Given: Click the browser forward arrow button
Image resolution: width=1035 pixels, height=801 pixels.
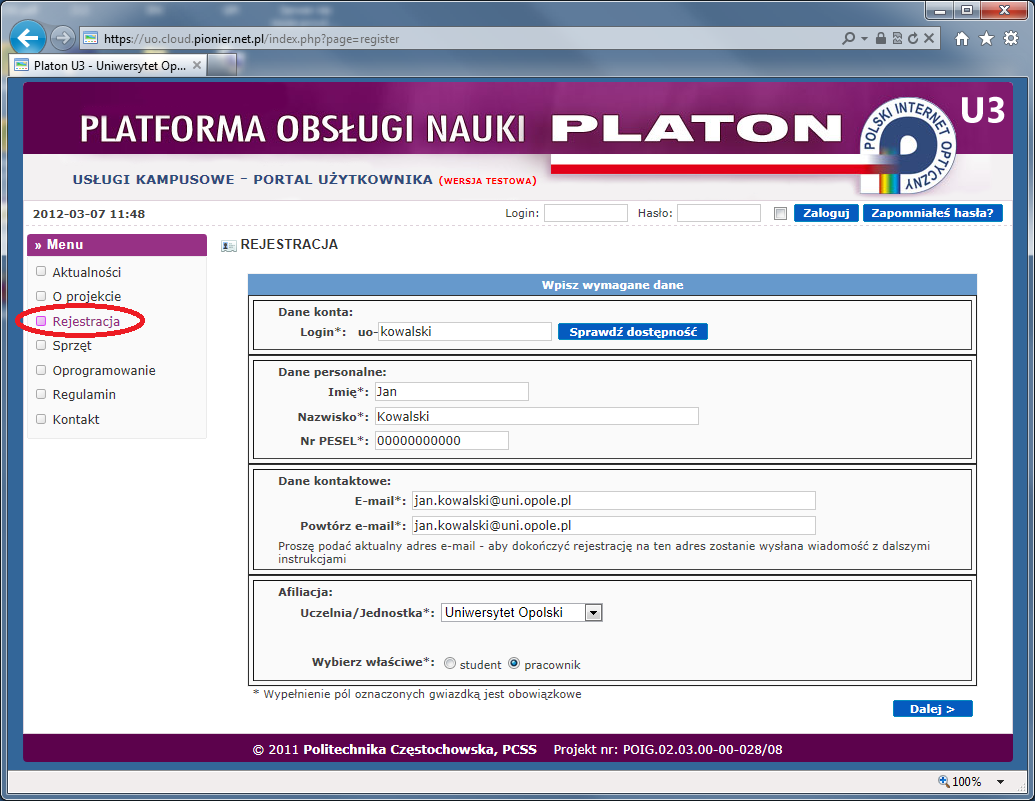Looking at the screenshot, I should 62,38.
